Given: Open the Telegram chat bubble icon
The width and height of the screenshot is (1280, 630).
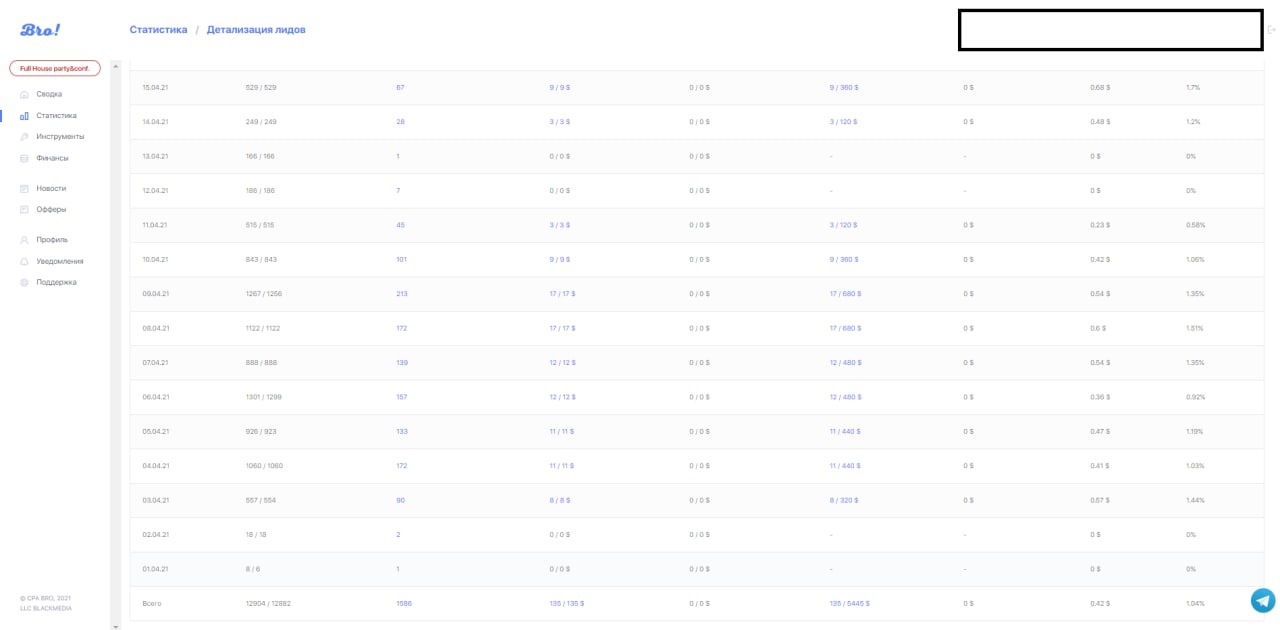Looking at the screenshot, I should coord(1263,600).
